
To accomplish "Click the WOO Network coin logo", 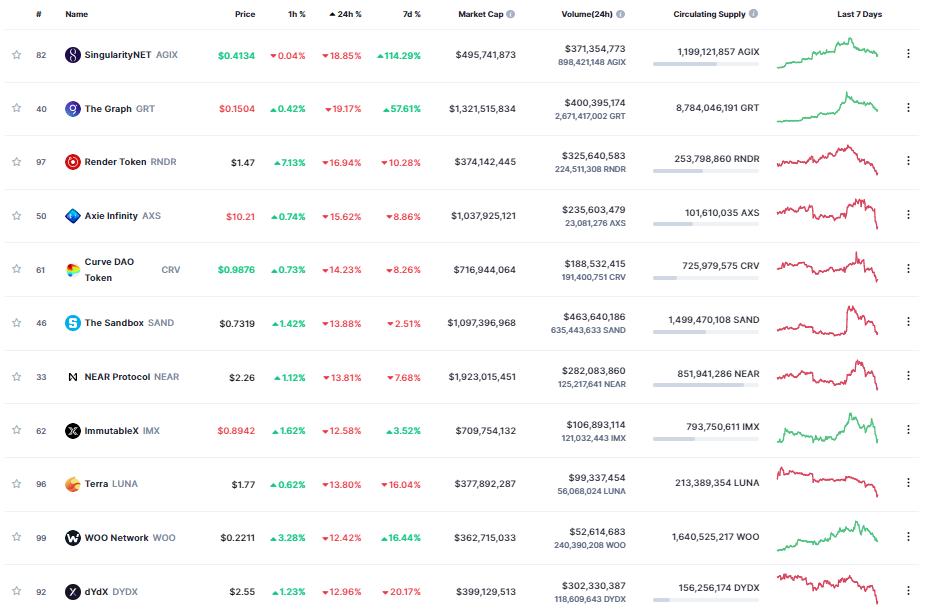I will click(73, 538).
